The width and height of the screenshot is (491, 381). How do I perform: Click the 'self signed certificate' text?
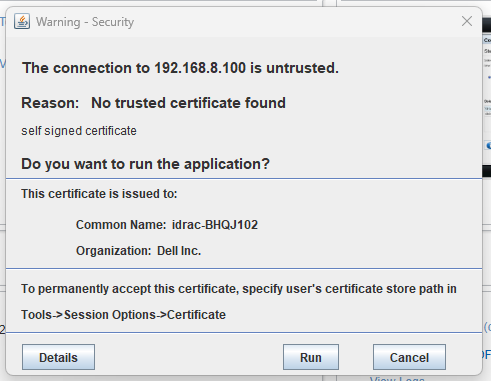point(79,131)
